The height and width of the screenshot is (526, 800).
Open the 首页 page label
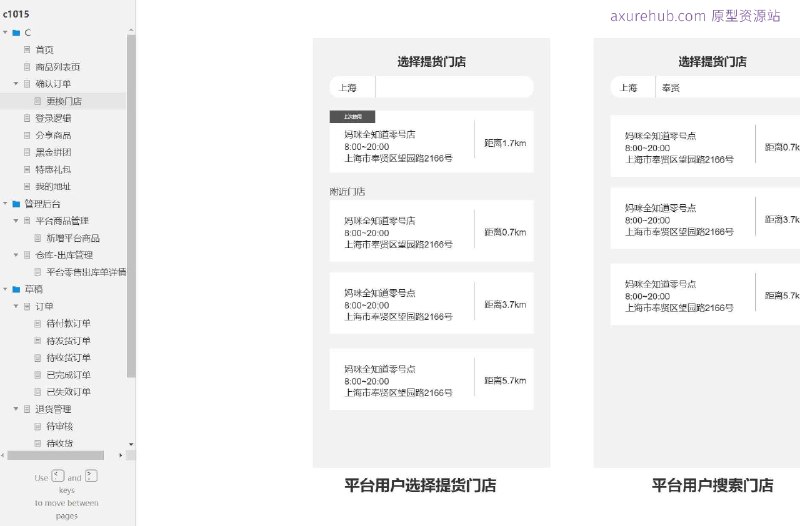(44, 49)
